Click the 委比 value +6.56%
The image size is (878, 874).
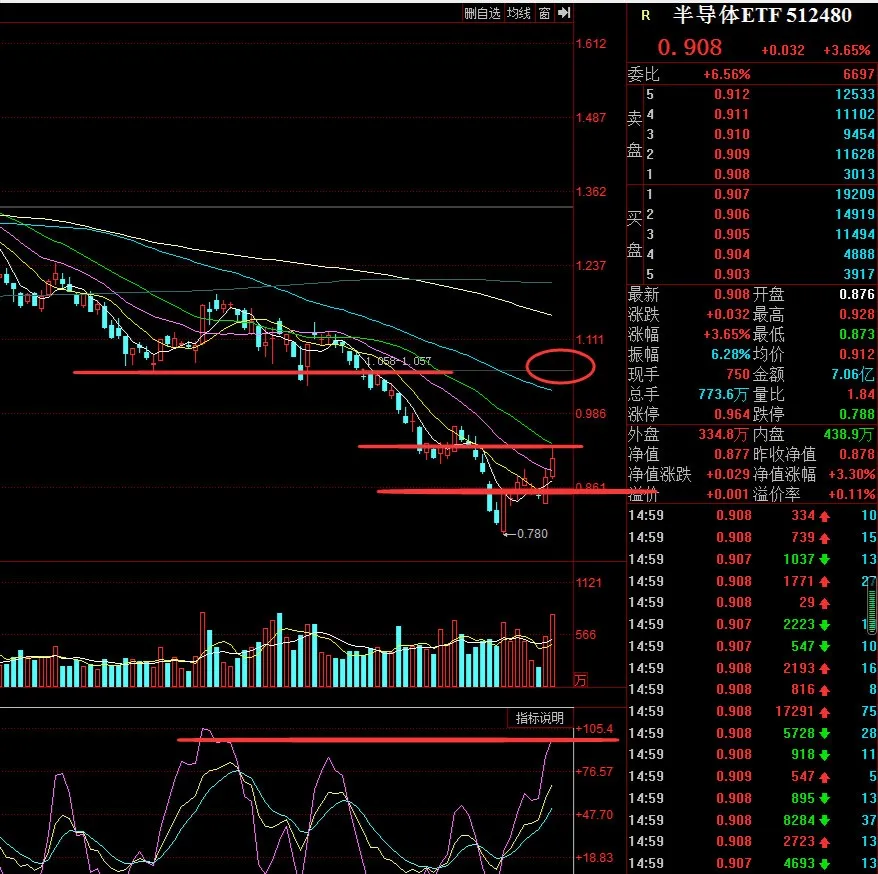coord(727,74)
